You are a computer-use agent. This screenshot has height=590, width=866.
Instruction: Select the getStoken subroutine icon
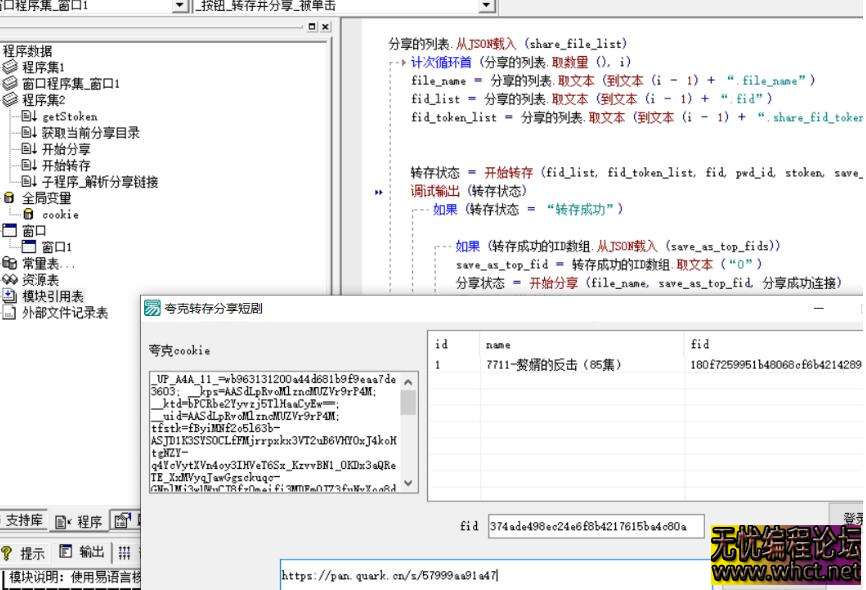click(x=27, y=116)
